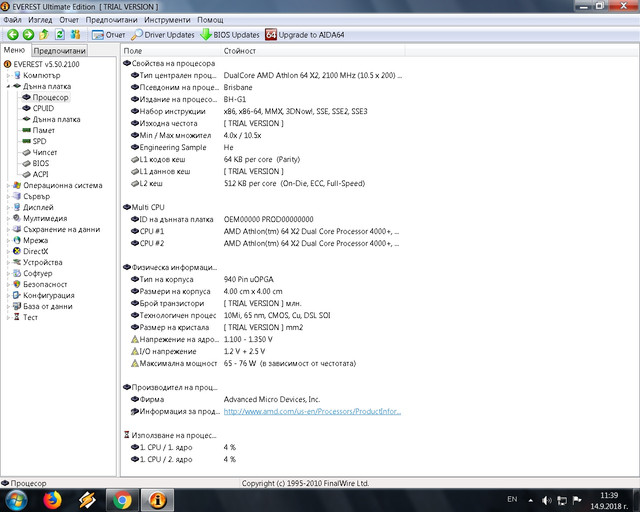640x512 pixels.
Task: Expand the Мултимедия tree node
Action: [8, 218]
